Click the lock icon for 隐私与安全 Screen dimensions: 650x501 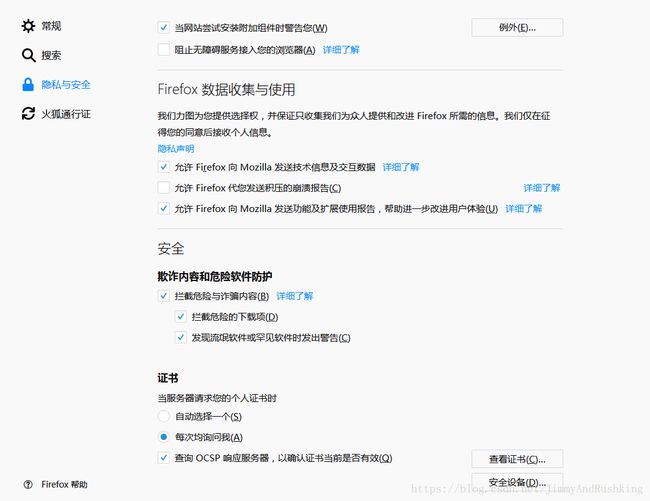tap(28, 85)
